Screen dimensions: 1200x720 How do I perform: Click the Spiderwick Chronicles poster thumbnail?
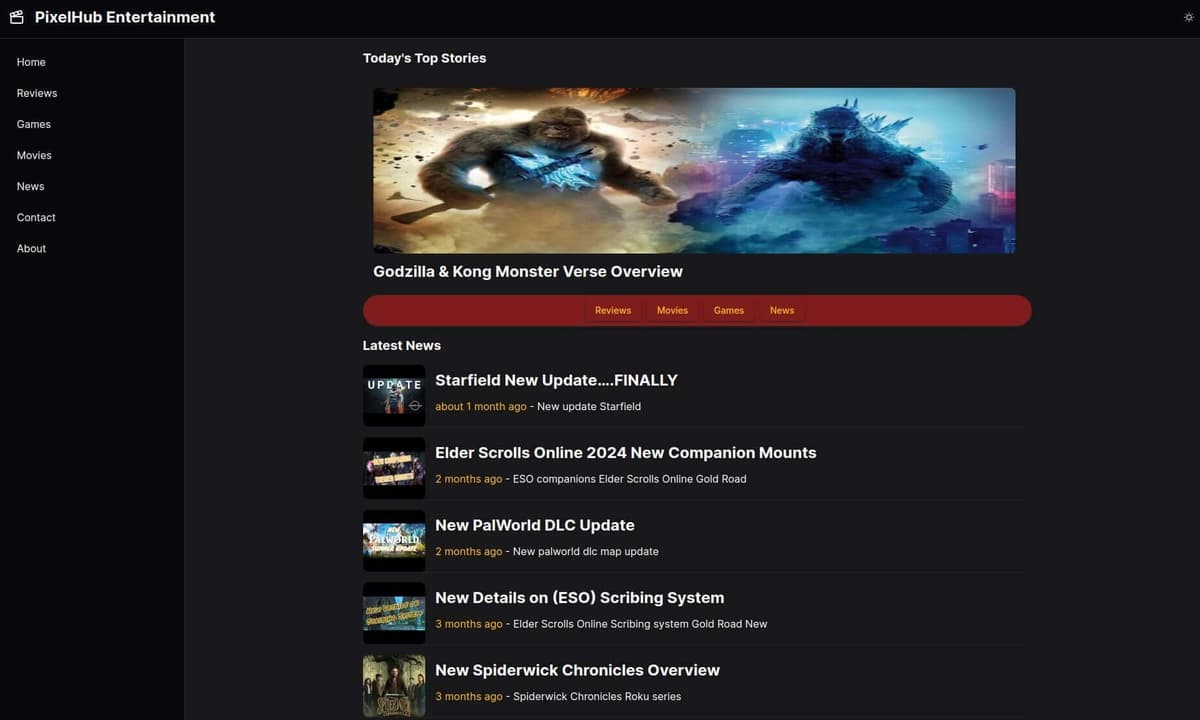coord(394,686)
